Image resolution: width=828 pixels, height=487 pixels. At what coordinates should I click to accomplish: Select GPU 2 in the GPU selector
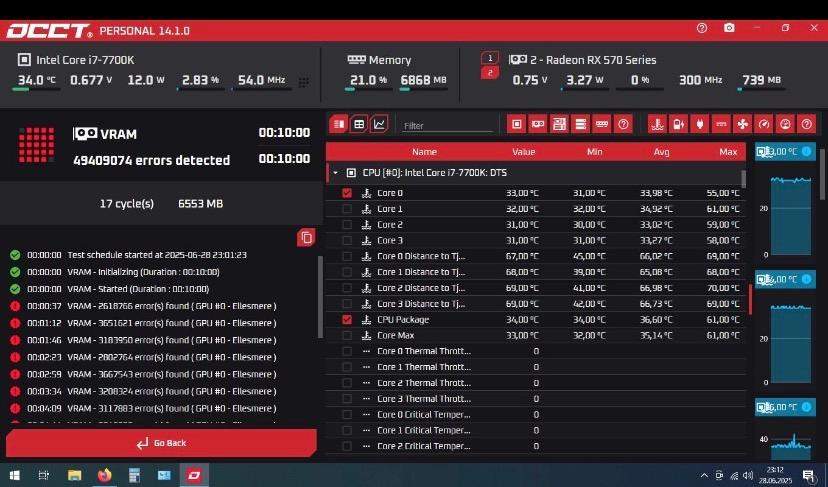(x=490, y=72)
